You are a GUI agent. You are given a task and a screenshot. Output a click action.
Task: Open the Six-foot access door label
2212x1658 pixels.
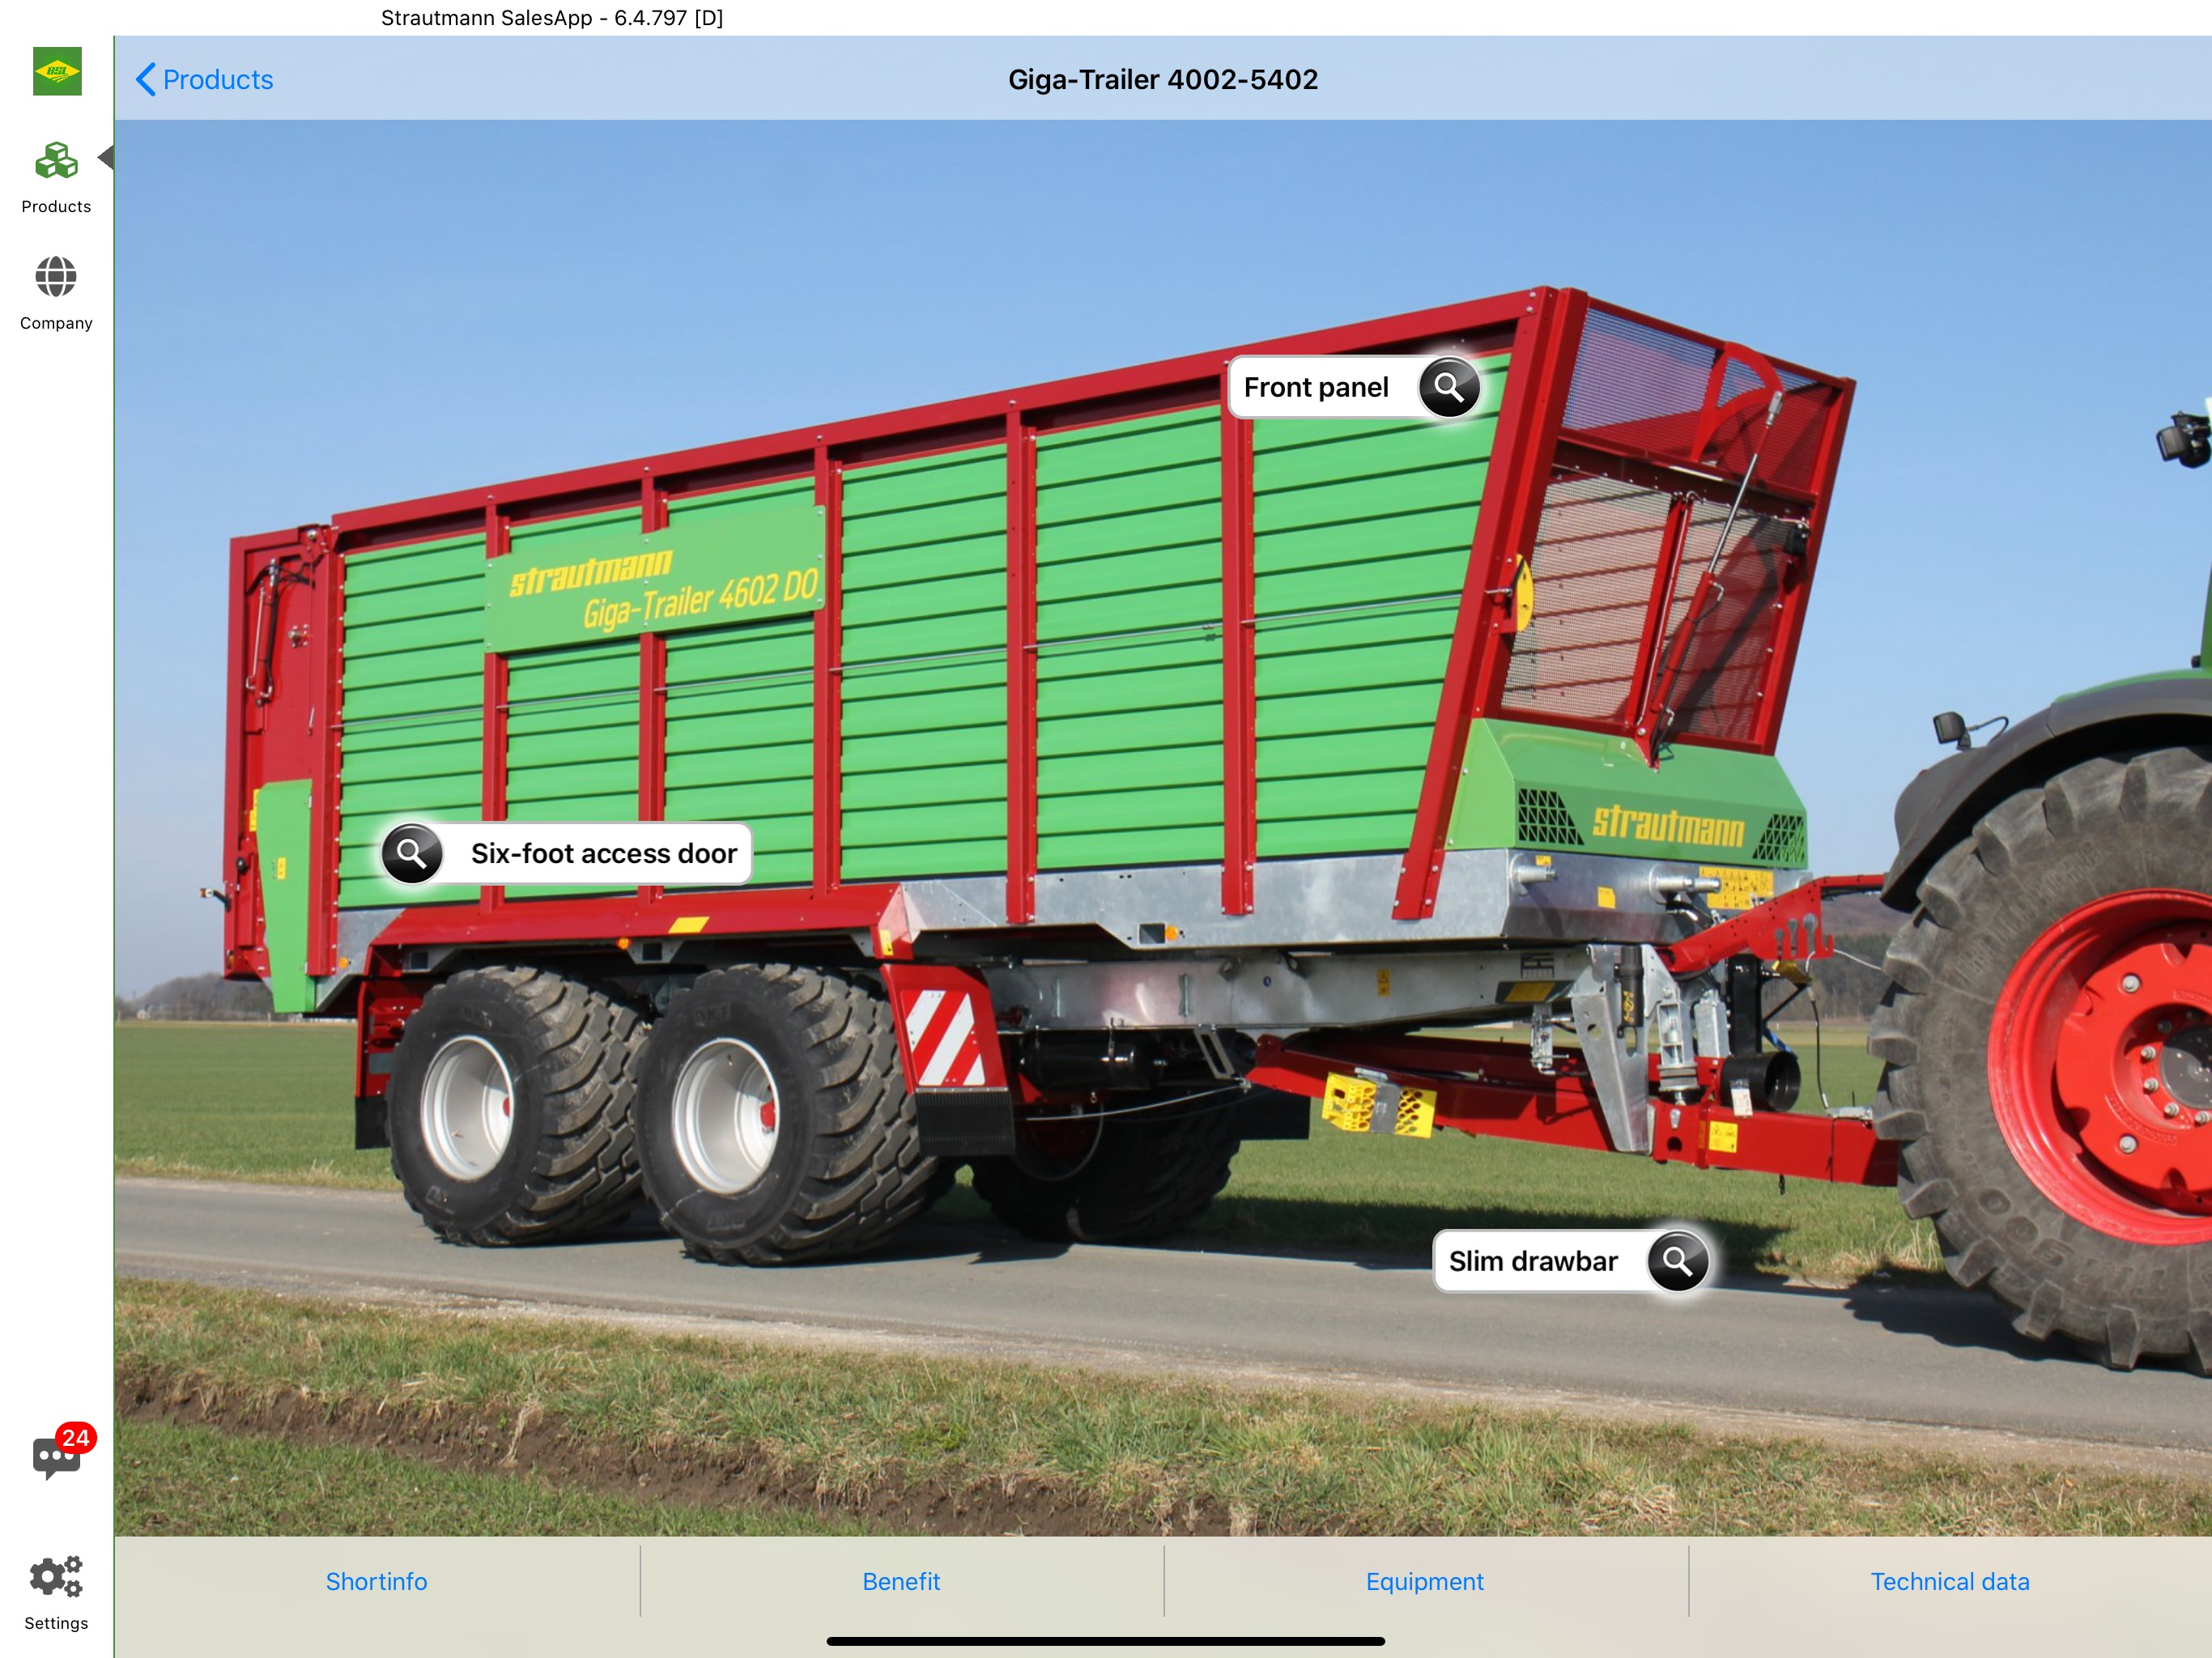(603, 853)
